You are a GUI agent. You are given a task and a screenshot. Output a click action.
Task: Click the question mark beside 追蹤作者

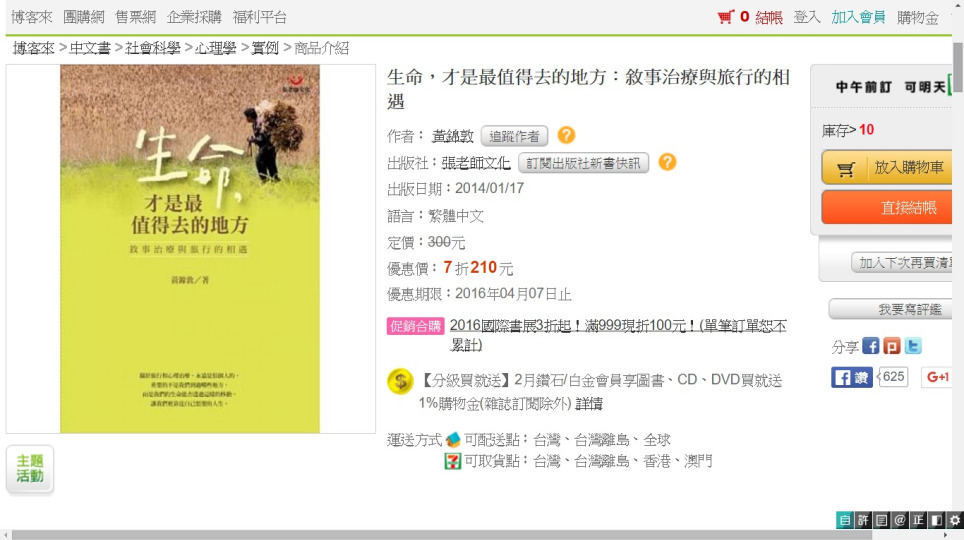click(x=566, y=135)
